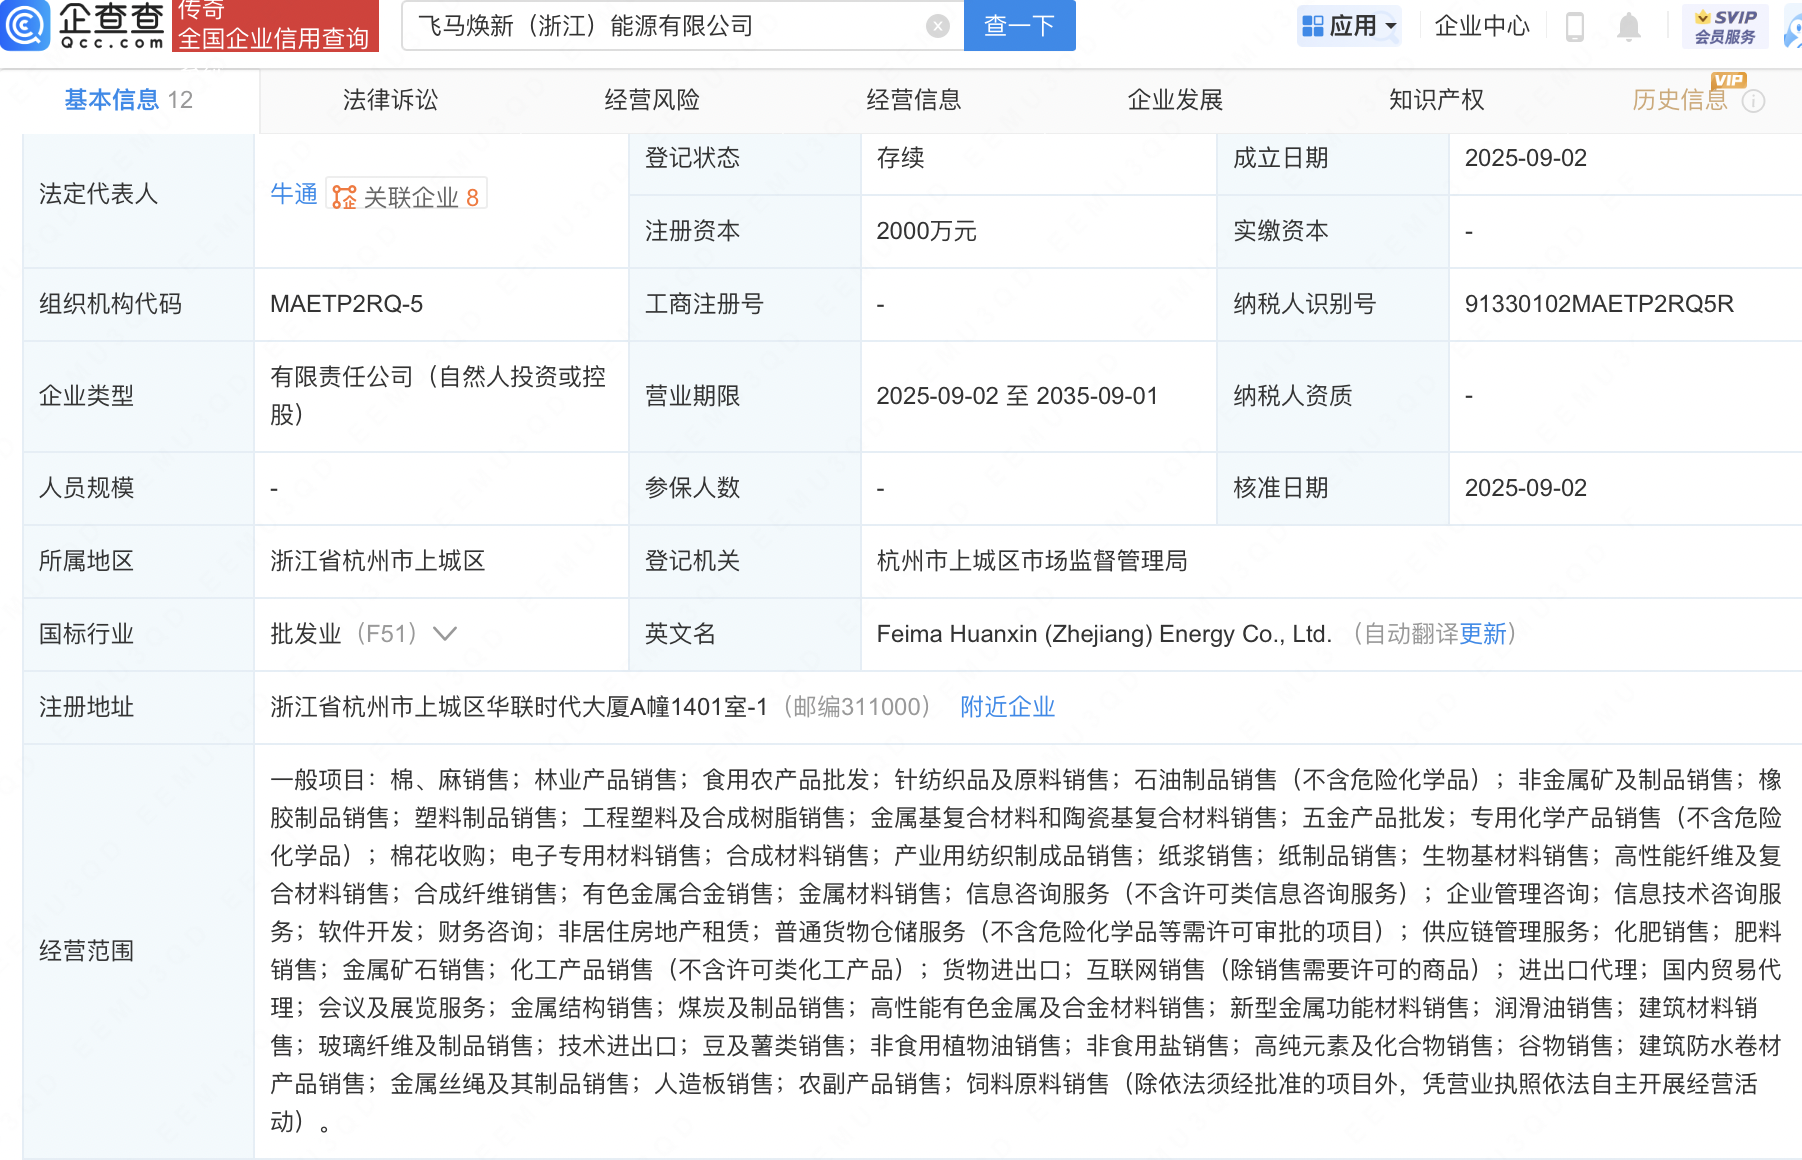Open the 经营风险 tab
Image resolution: width=1802 pixels, height=1160 pixels.
coord(652,100)
